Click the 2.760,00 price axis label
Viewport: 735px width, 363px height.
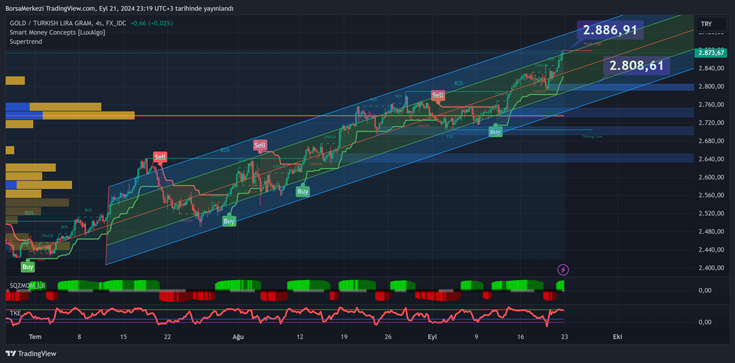pos(710,105)
